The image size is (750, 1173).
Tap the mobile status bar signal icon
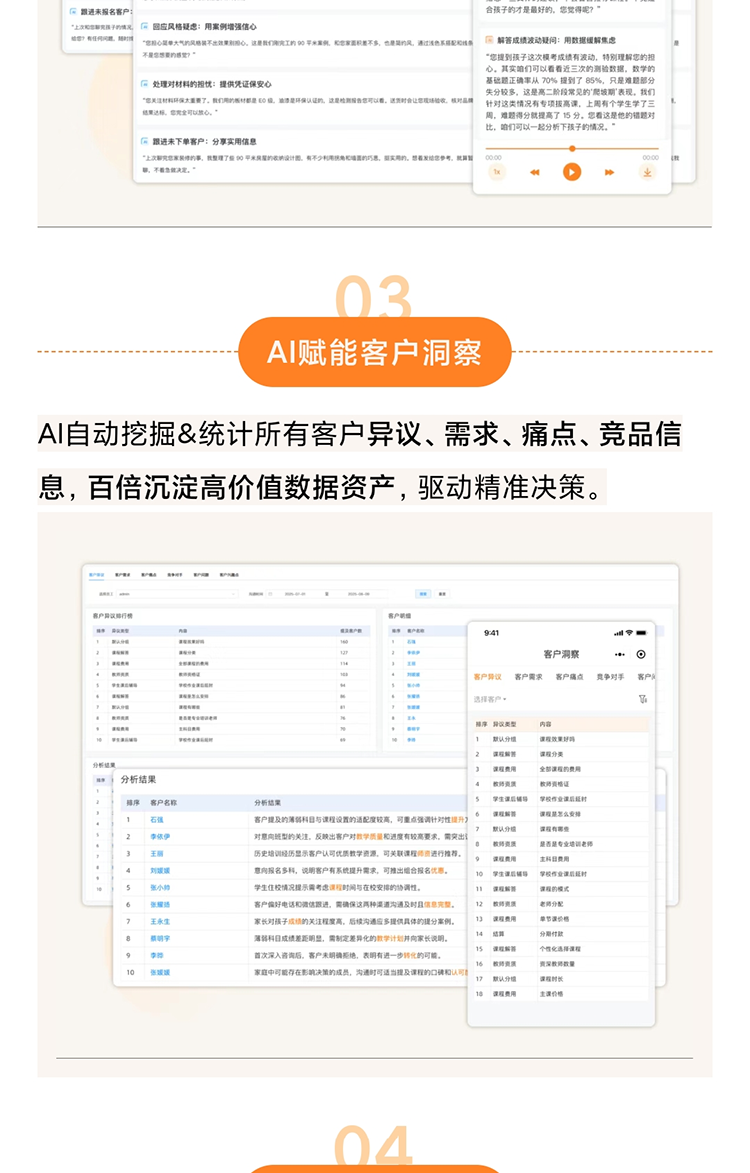(x=618, y=633)
